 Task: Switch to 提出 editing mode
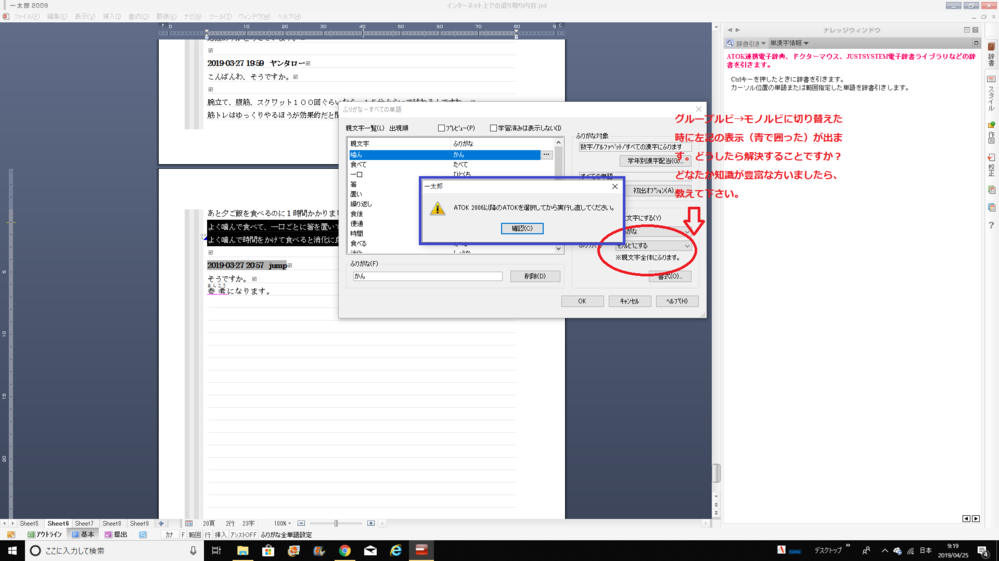[x=116, y=535]
